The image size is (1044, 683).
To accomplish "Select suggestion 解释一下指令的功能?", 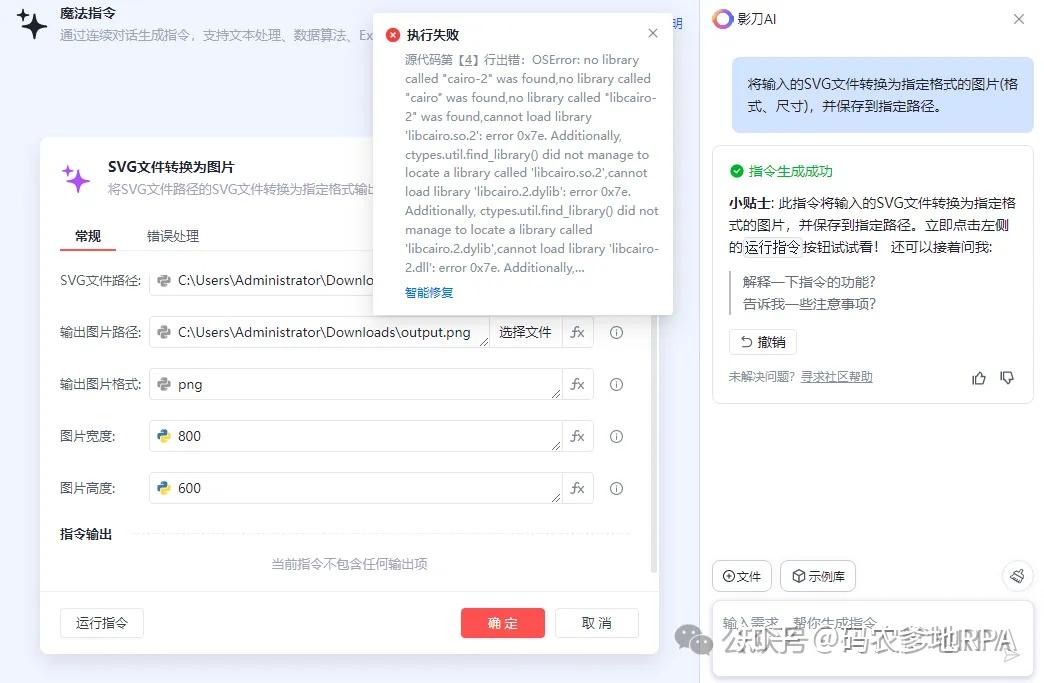I will coord(809,282).
